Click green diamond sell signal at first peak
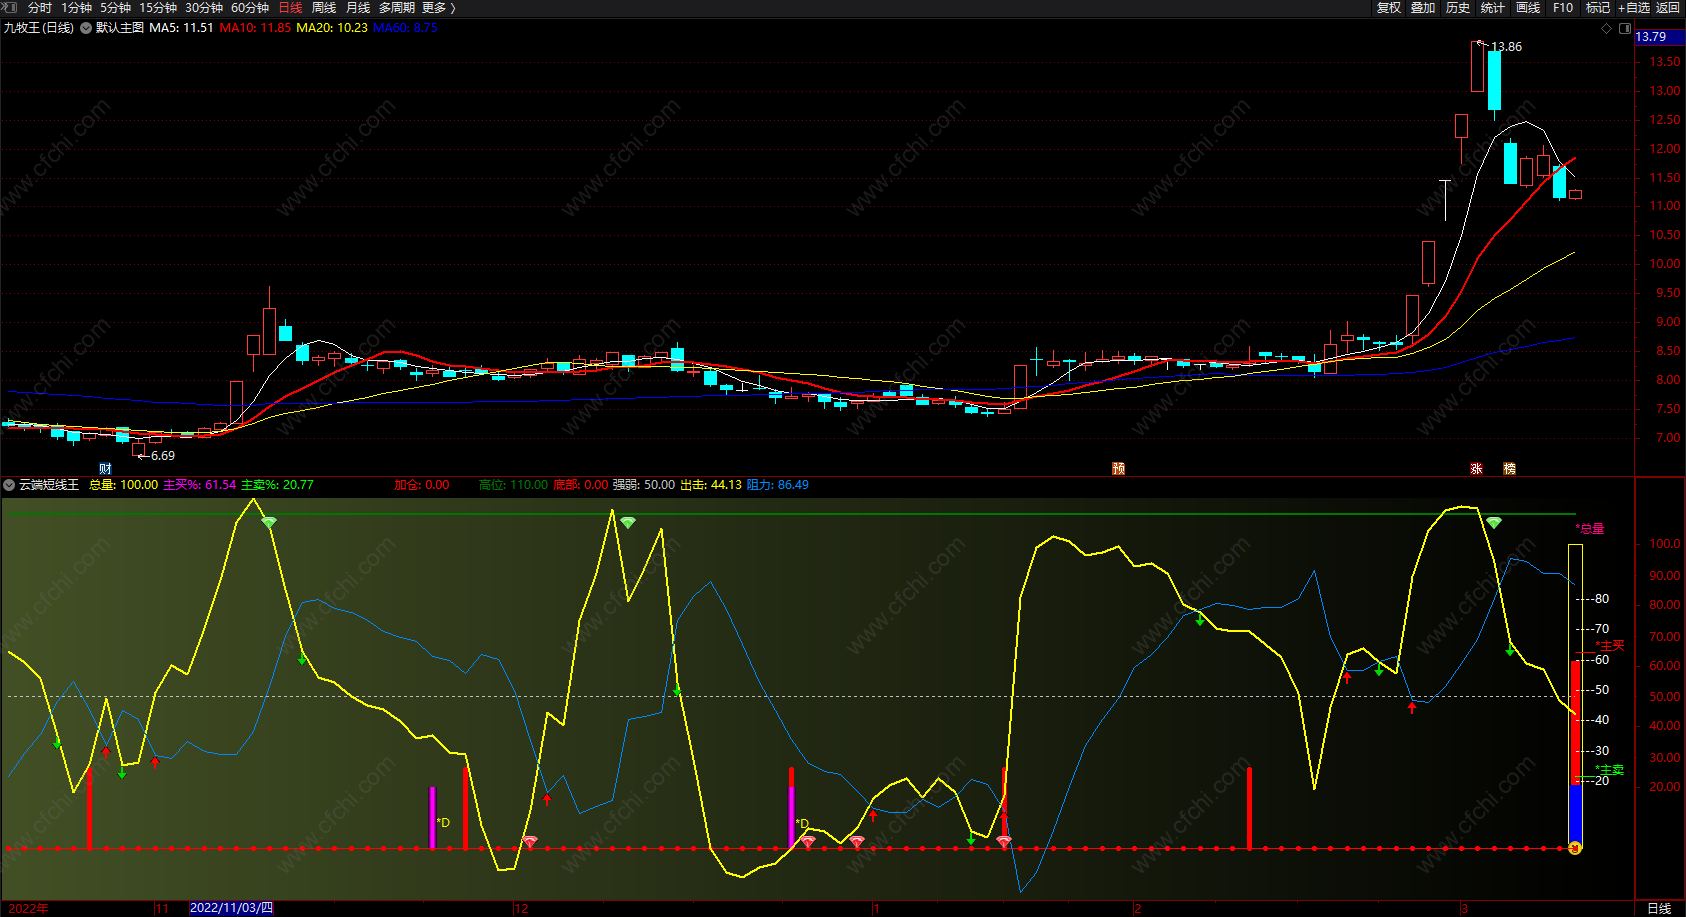The height and width of the screenshot is (917, 1686). coord(268,522)
